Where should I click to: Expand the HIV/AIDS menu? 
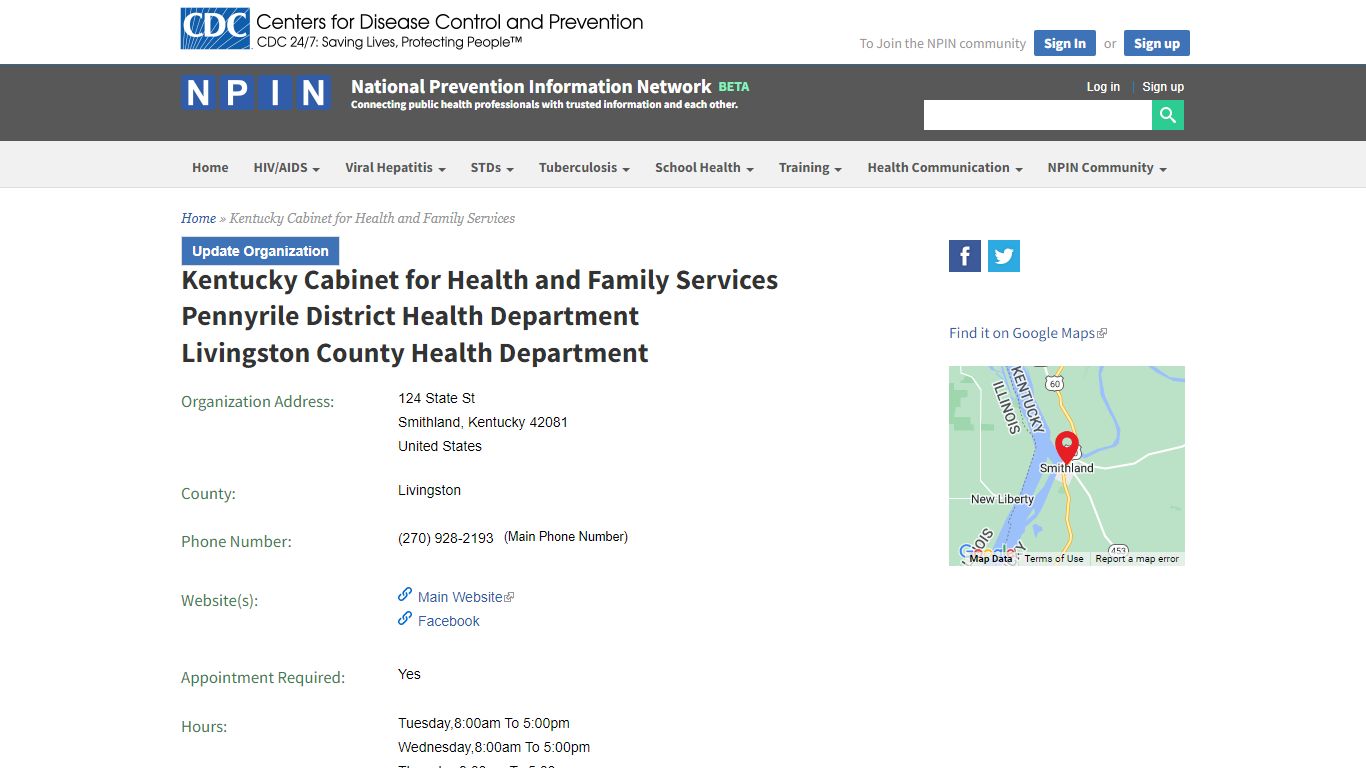[286, 168]
